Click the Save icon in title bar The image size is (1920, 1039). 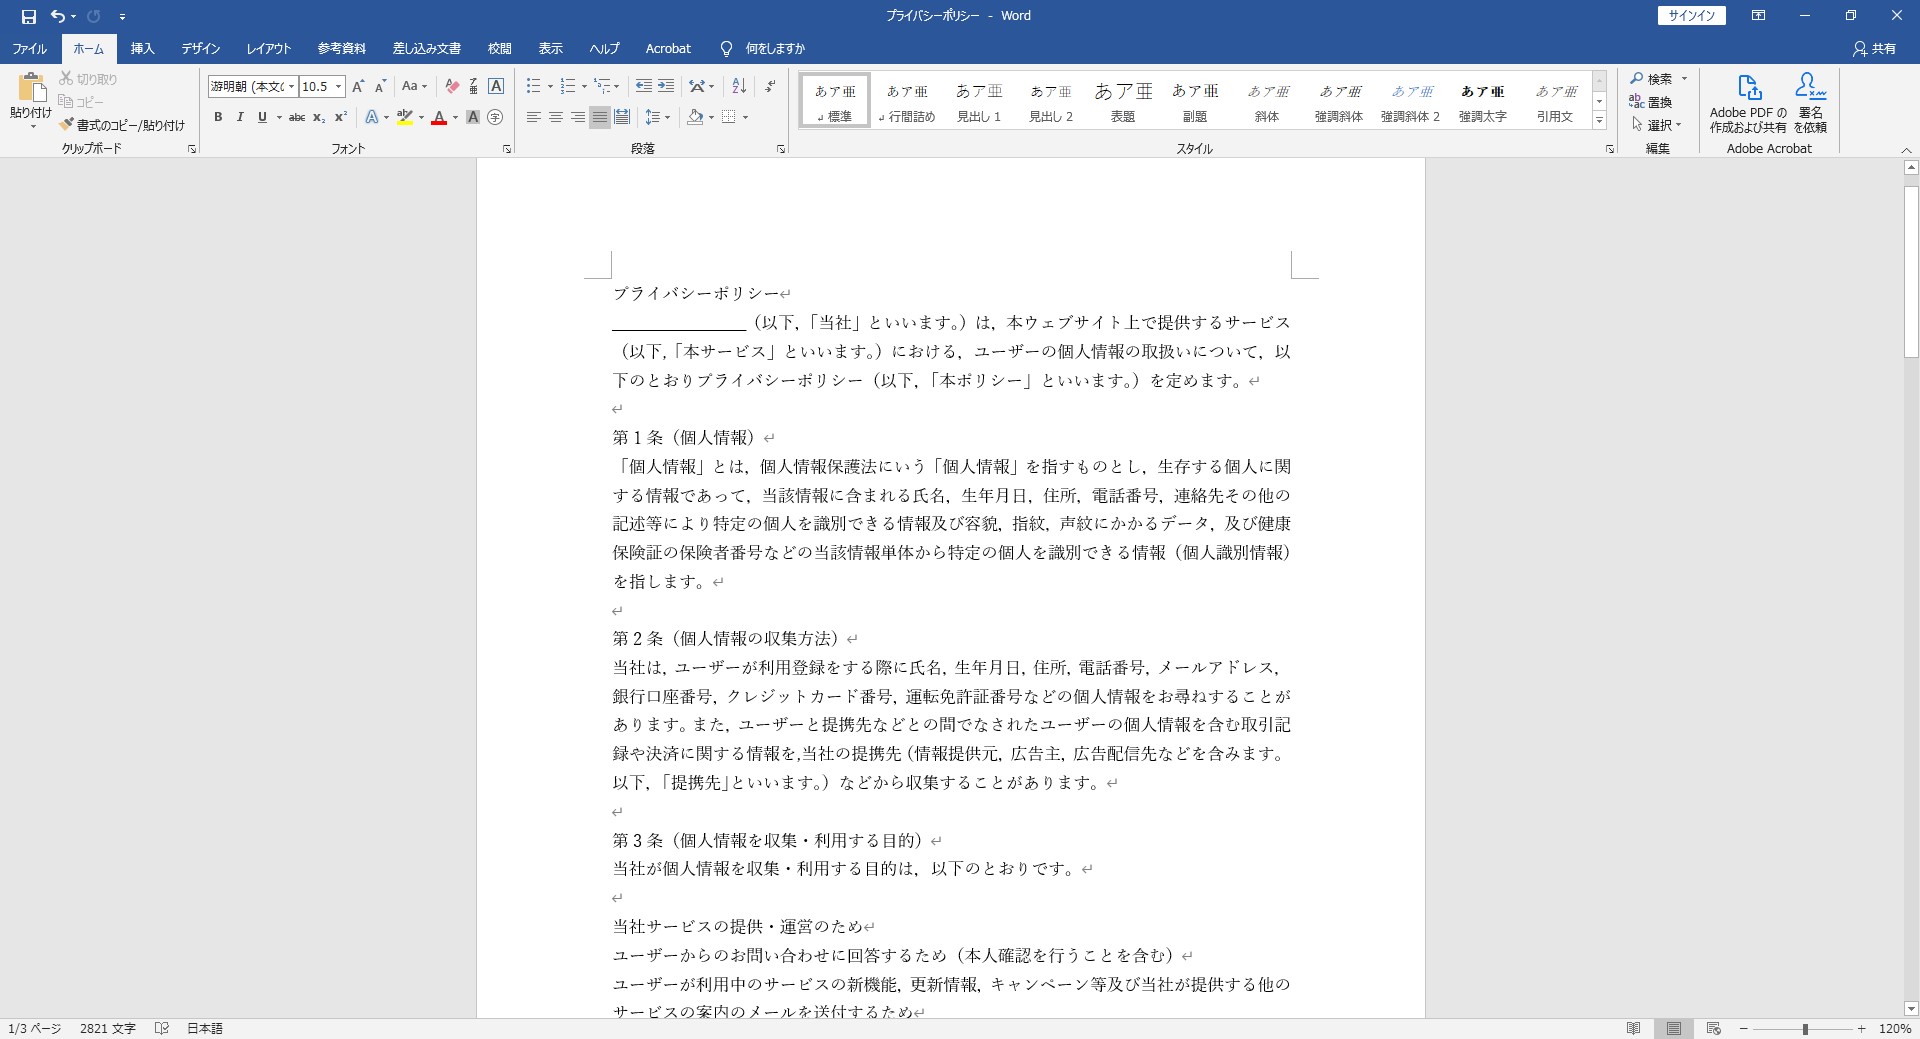[28, 16]
